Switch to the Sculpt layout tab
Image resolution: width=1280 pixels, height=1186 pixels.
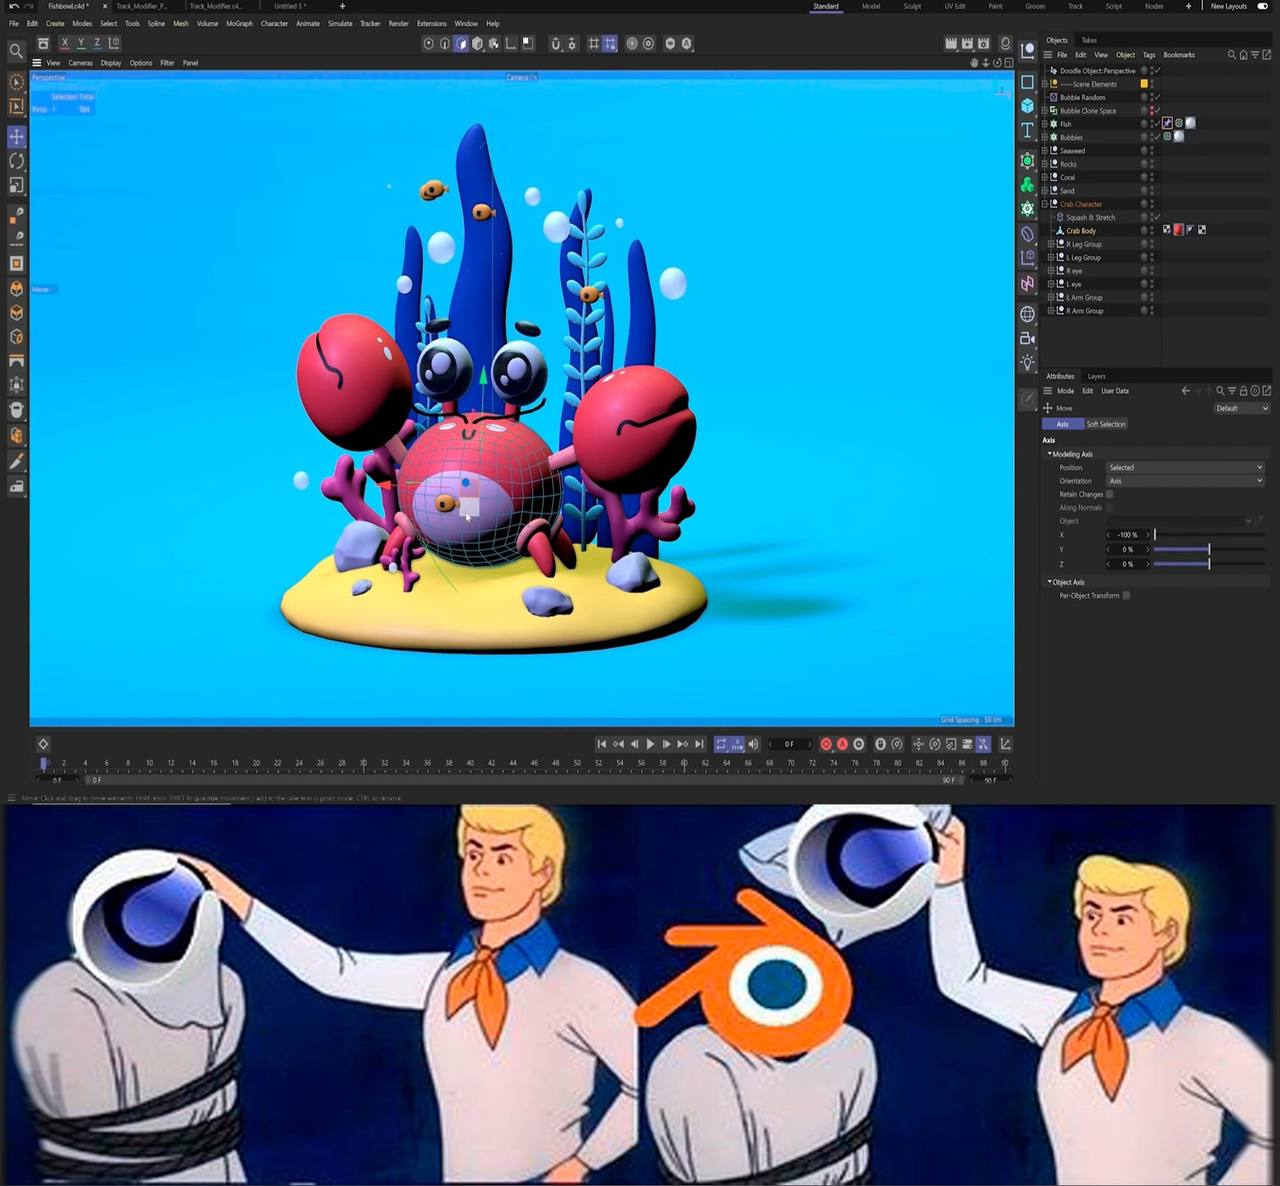[x=912, y=6]
